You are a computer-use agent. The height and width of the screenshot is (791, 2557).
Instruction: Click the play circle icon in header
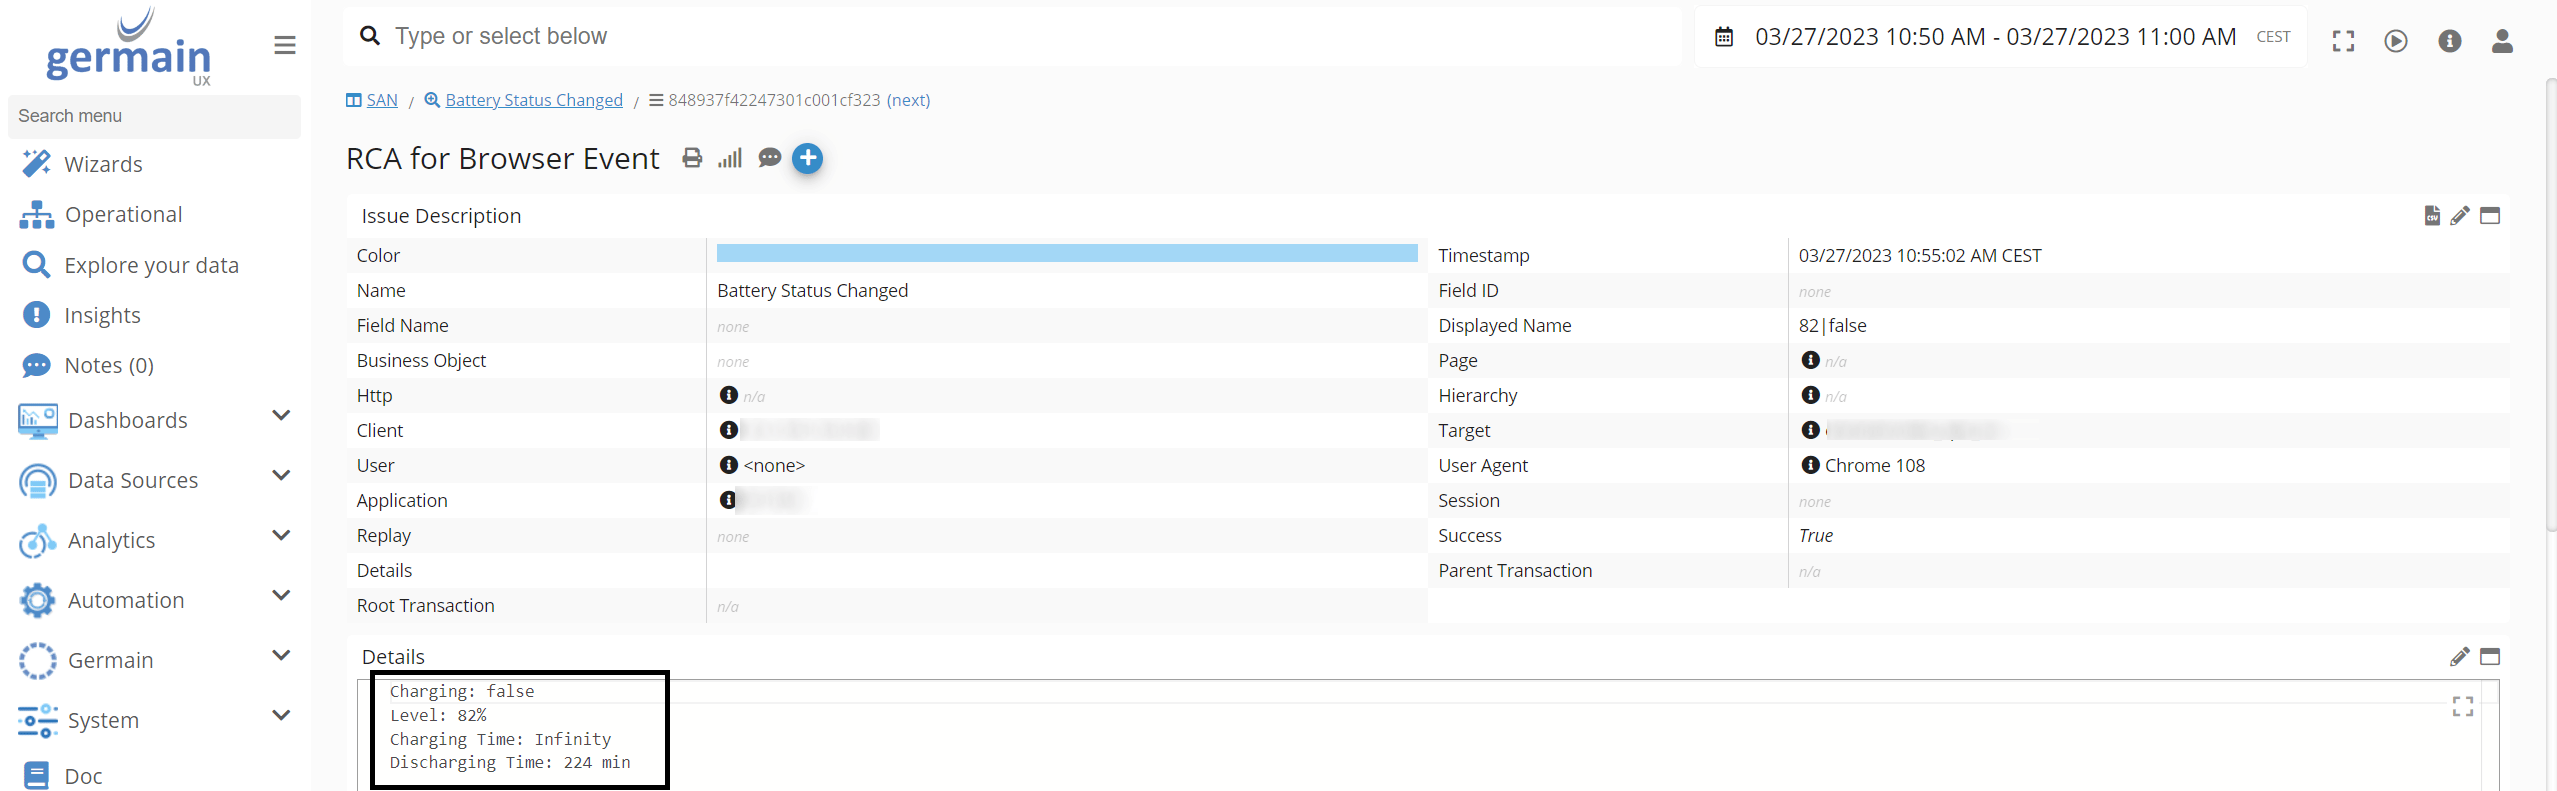click(x=2396, y=41)
